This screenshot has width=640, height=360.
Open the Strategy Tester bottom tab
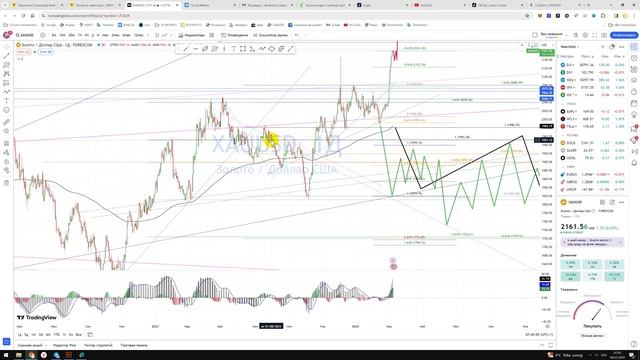(x=98, y=345)
